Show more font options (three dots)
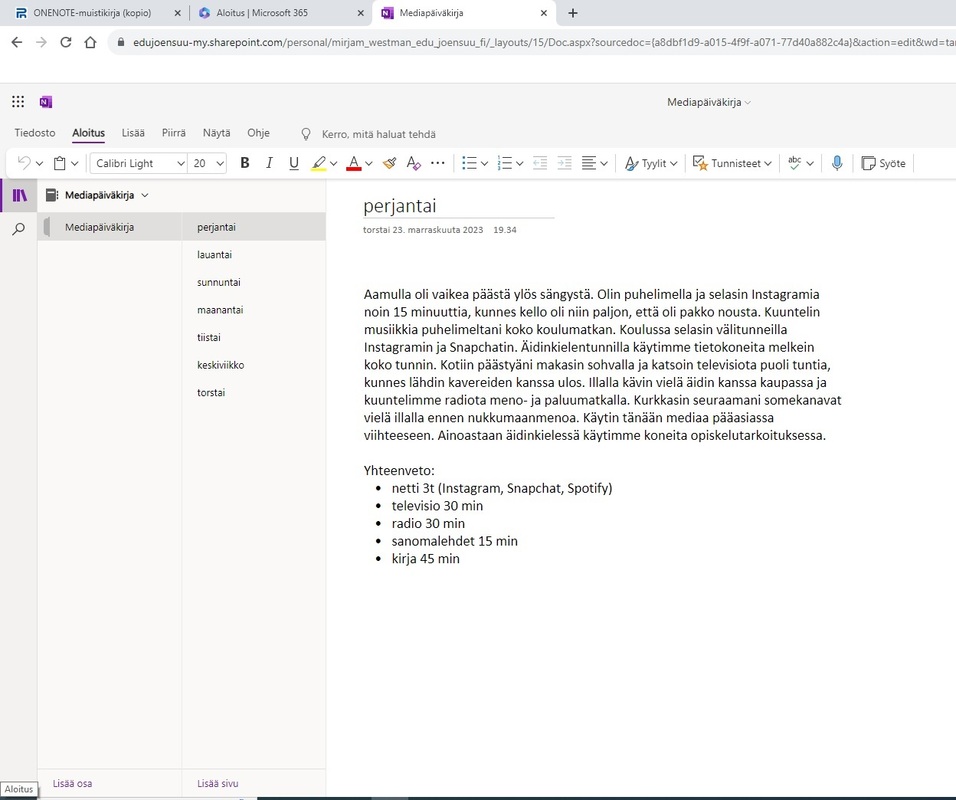The image size is (956, 800). [x=437, y=163]
